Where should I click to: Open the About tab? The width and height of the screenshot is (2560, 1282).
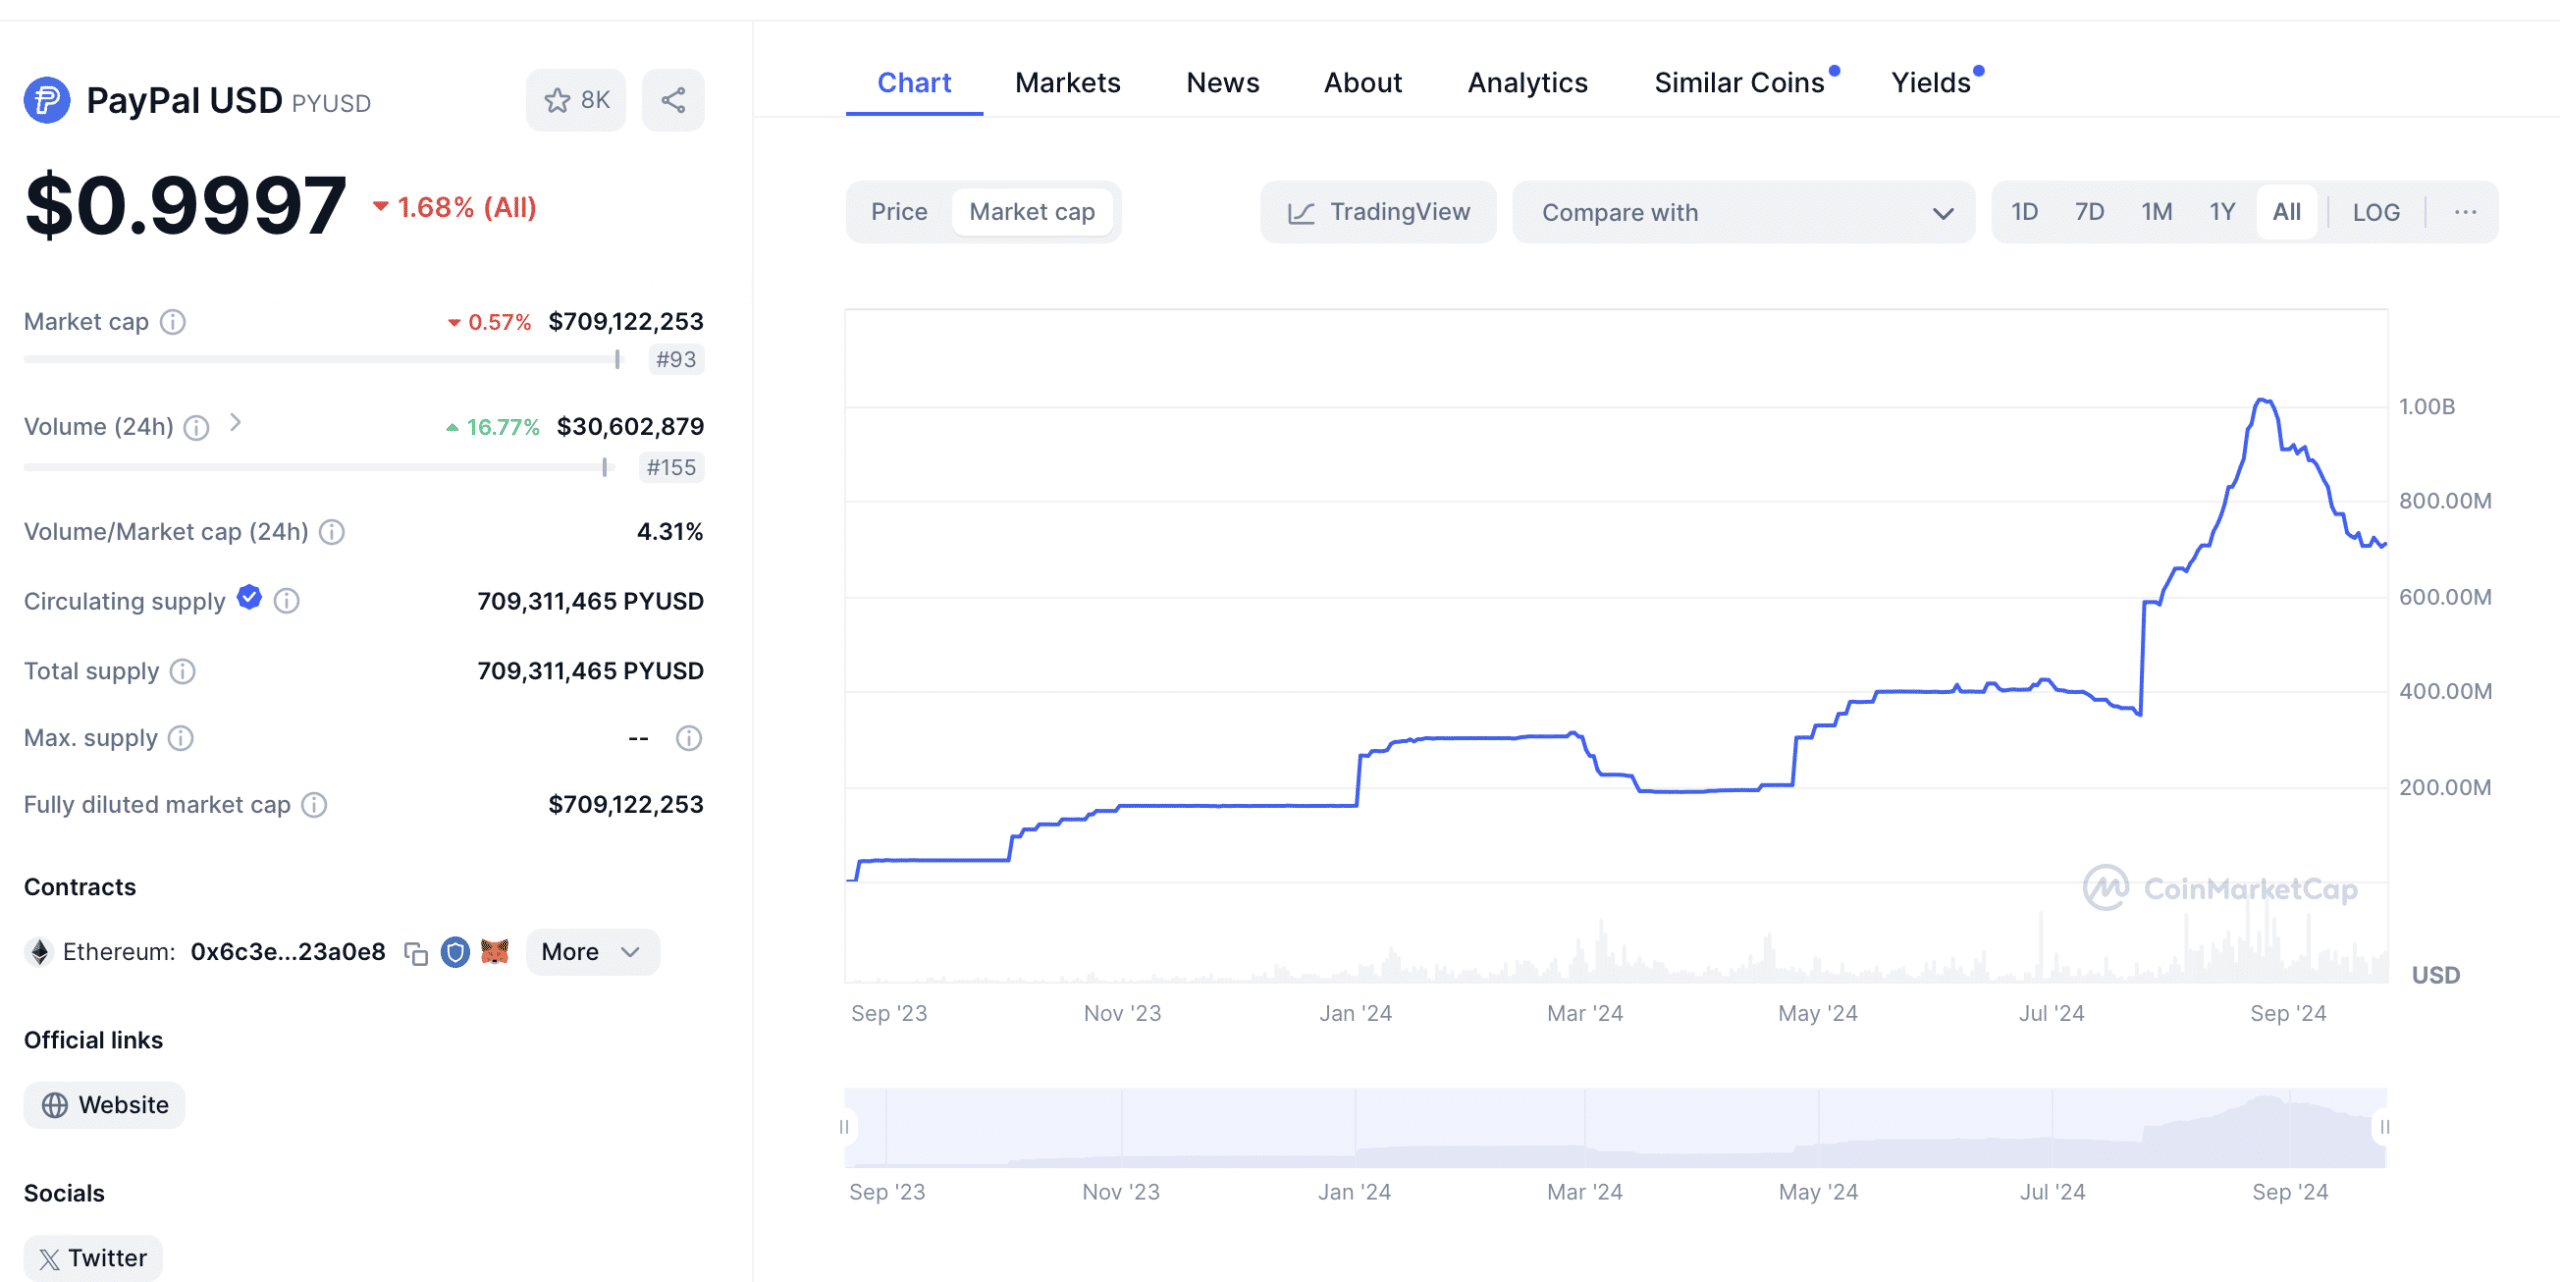(1363, 82)
